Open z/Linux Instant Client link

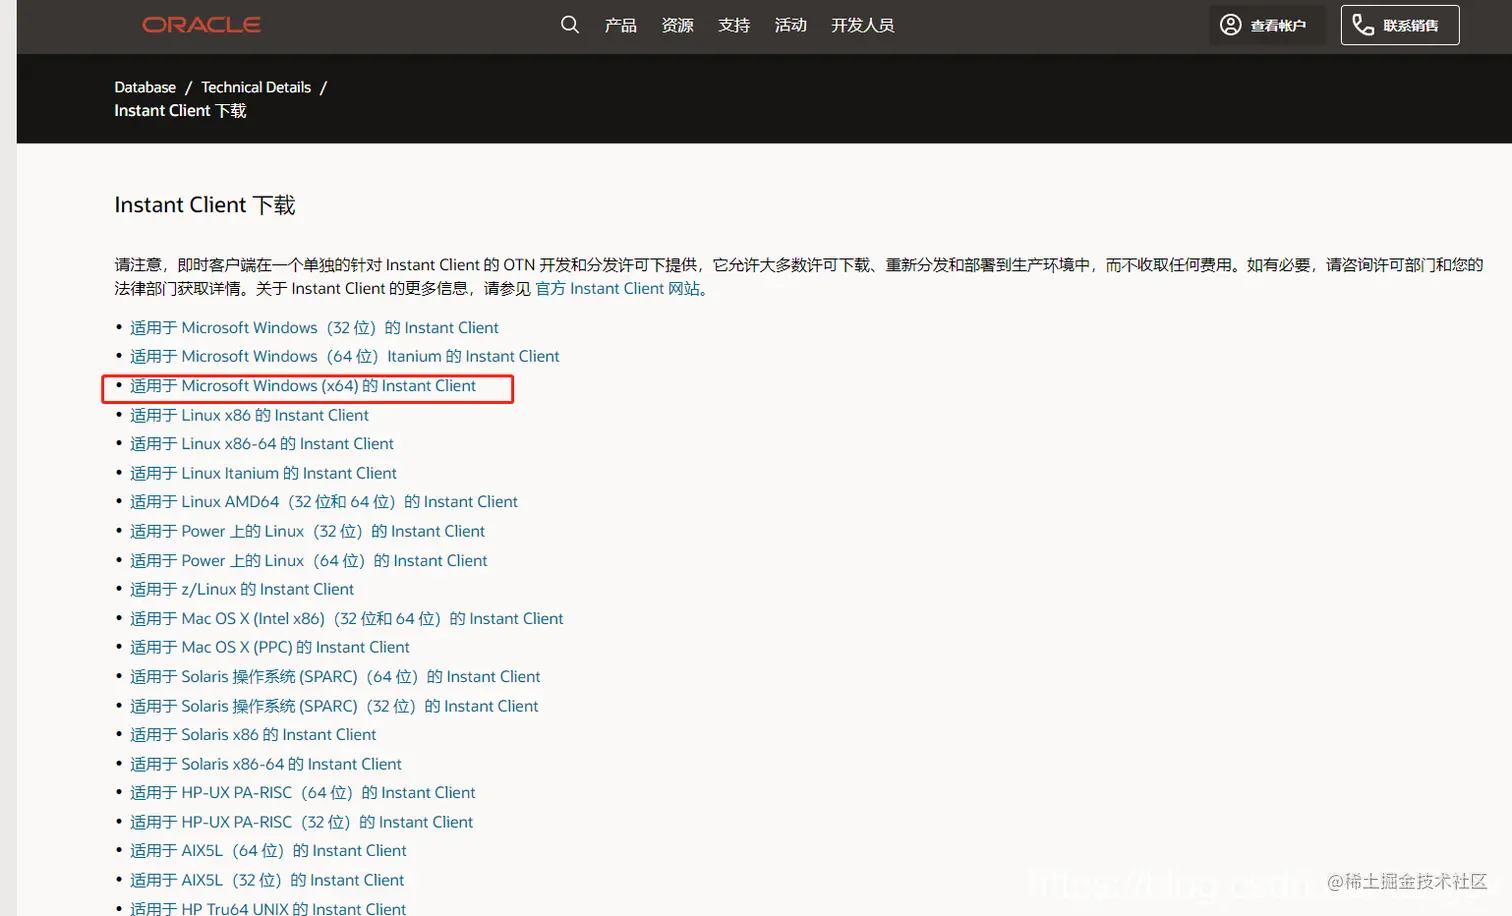(x=242, y=589)
